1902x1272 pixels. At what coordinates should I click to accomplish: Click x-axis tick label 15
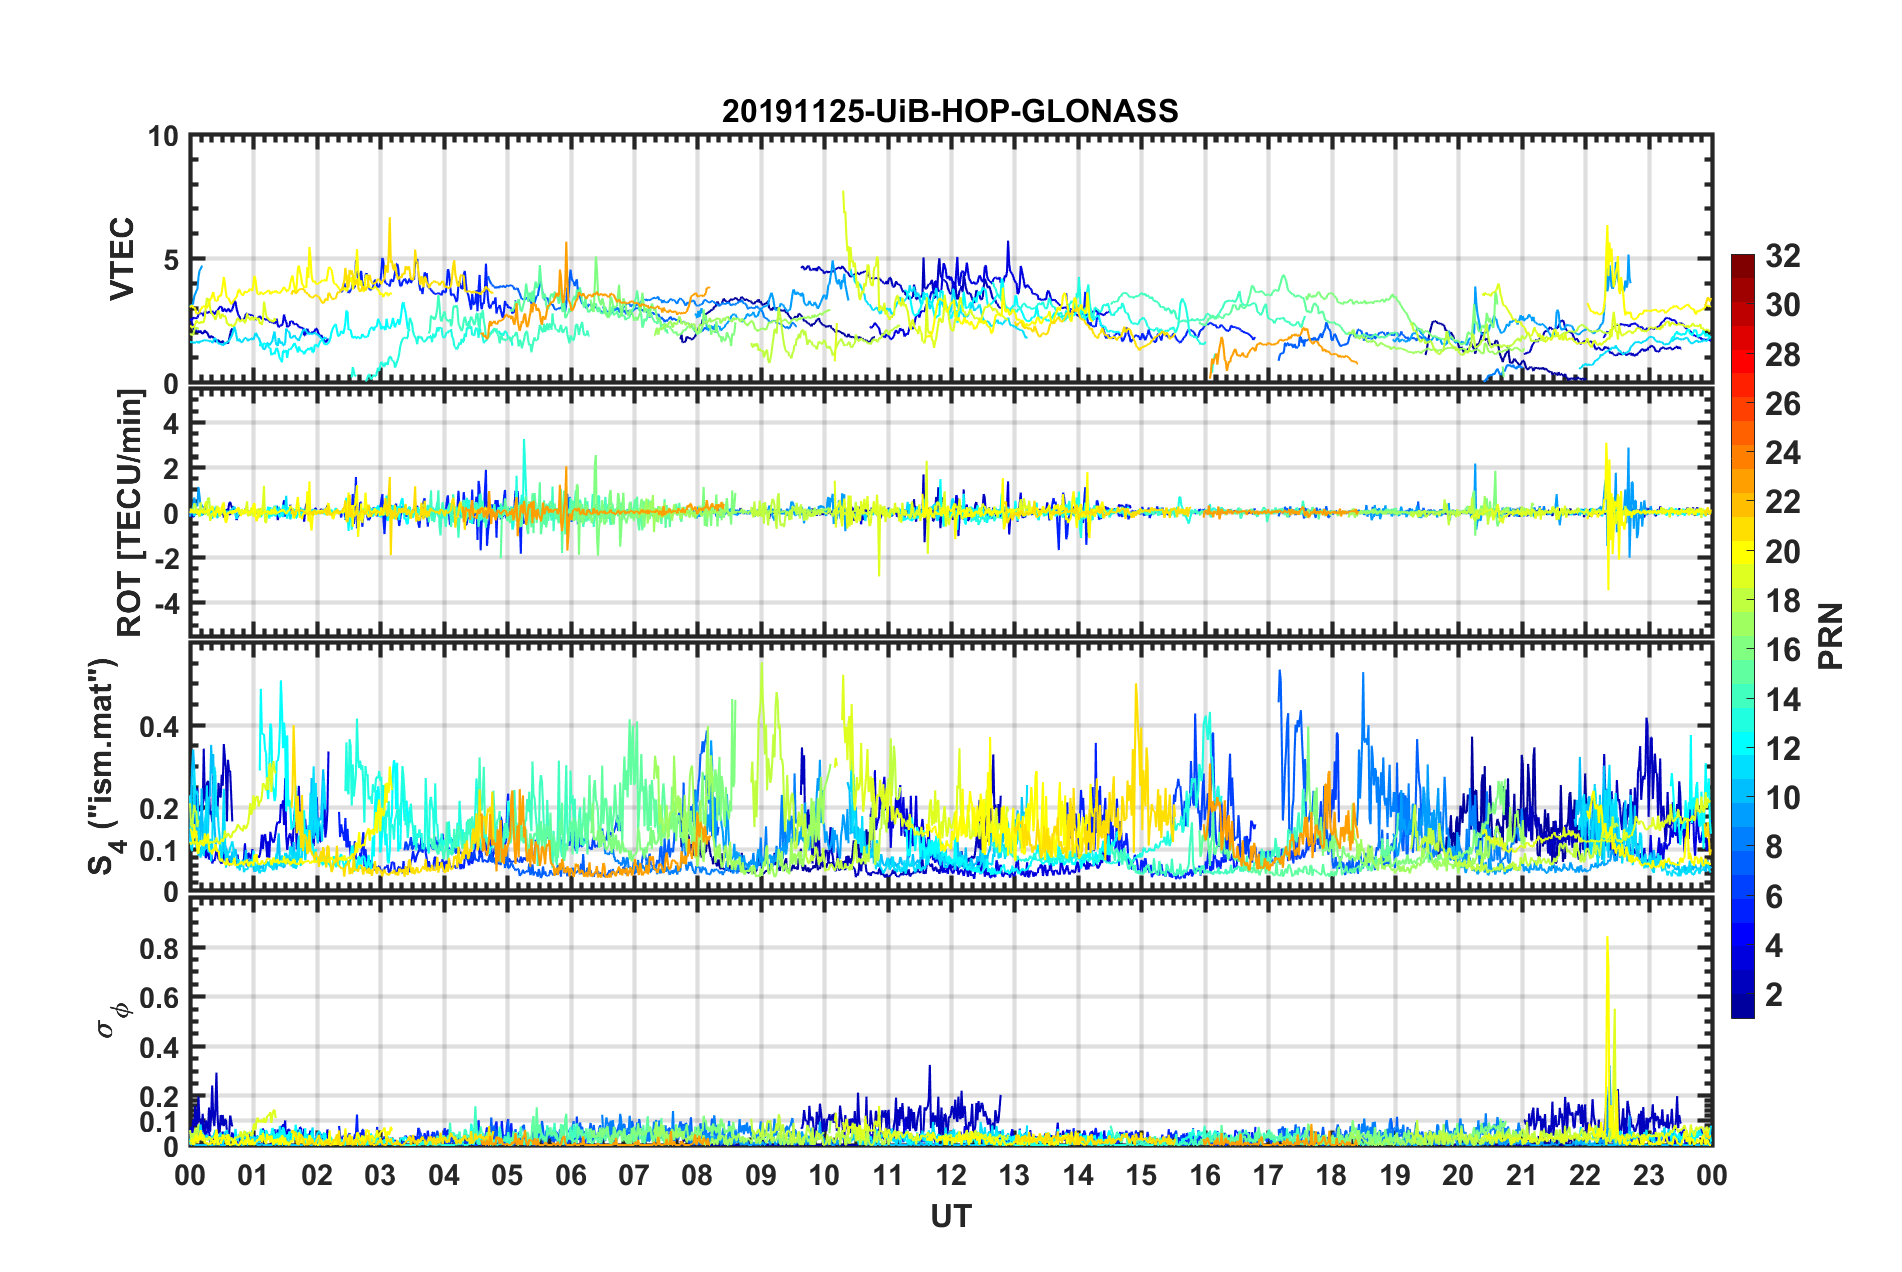point(1141,1175)
